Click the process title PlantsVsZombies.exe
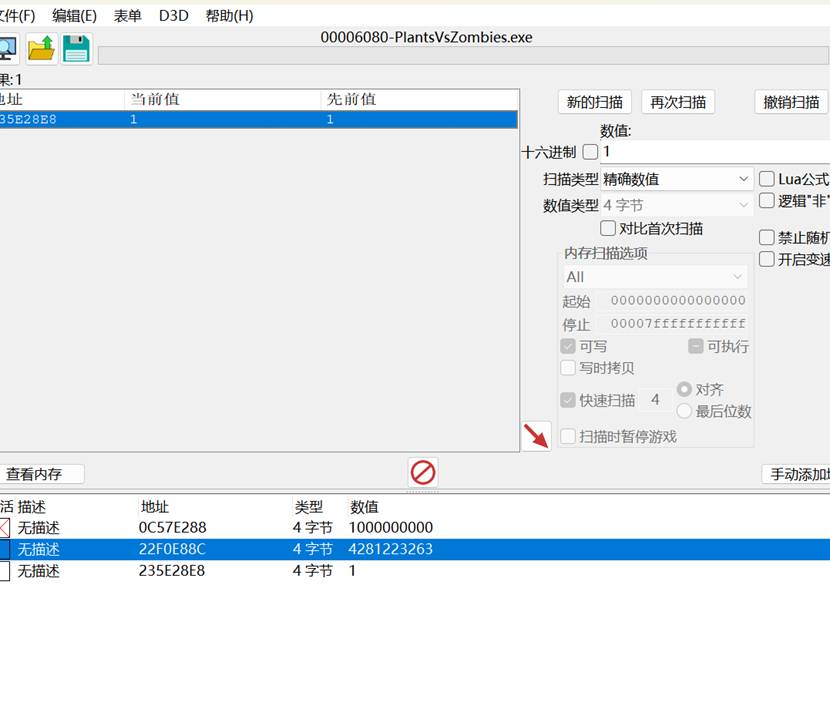The image size is (830, 713). (x=426, y=37)
